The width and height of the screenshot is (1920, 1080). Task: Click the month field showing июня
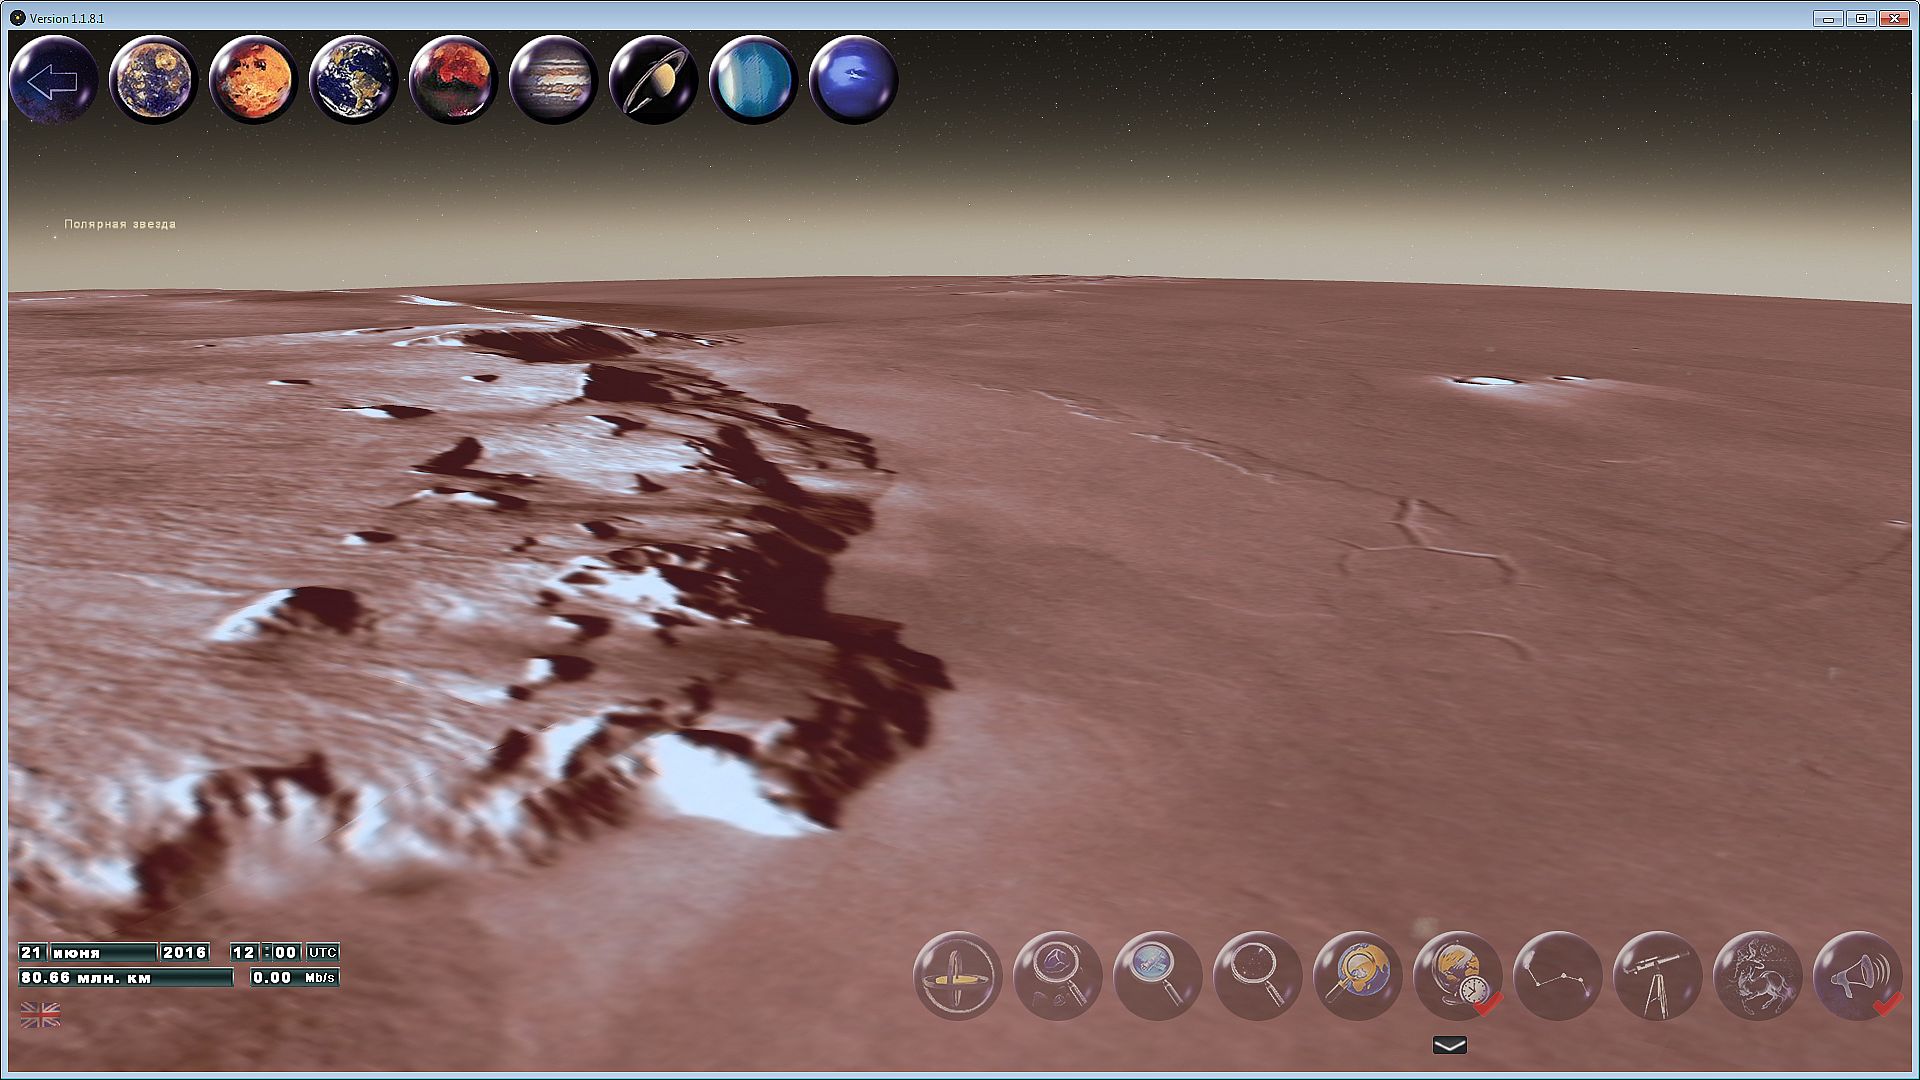tap(102, 952)
